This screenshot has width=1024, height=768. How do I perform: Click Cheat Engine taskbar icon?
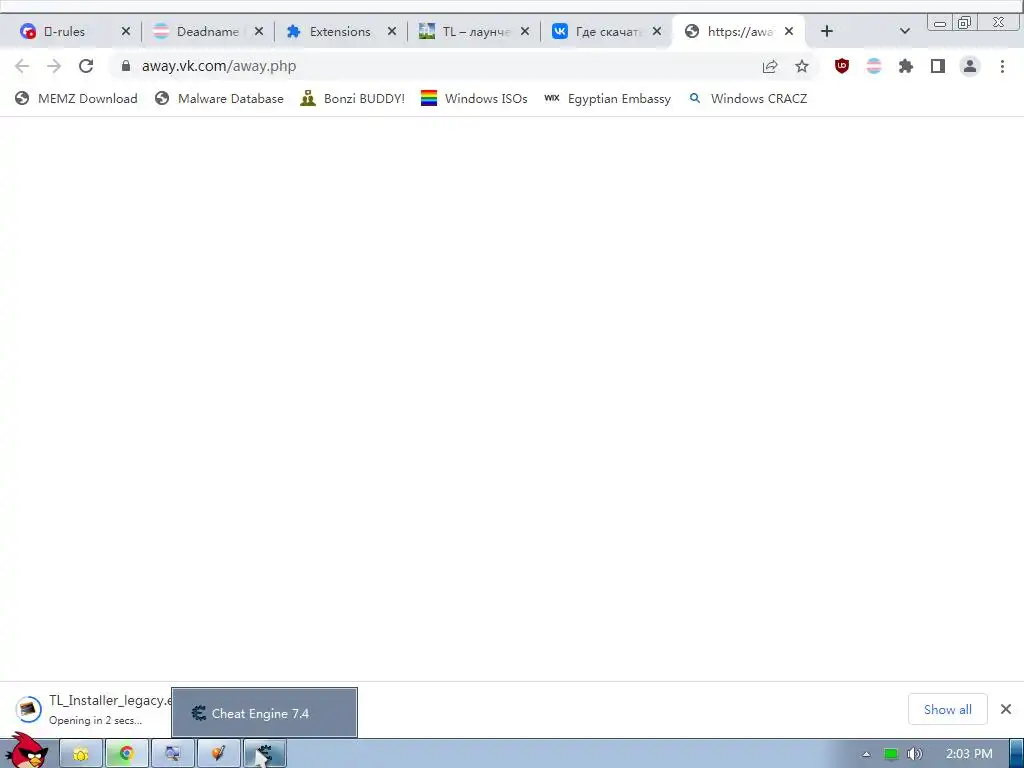(264, 754)
